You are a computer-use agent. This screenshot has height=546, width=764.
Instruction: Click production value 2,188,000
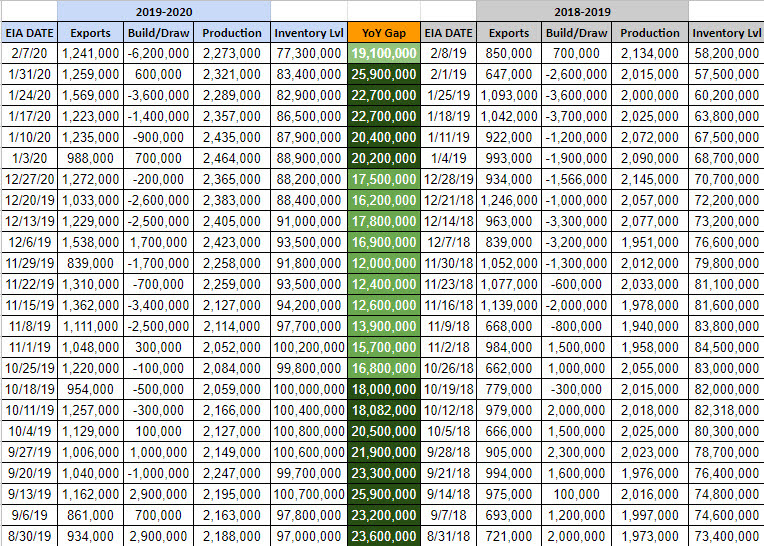[x=232, y=536]
